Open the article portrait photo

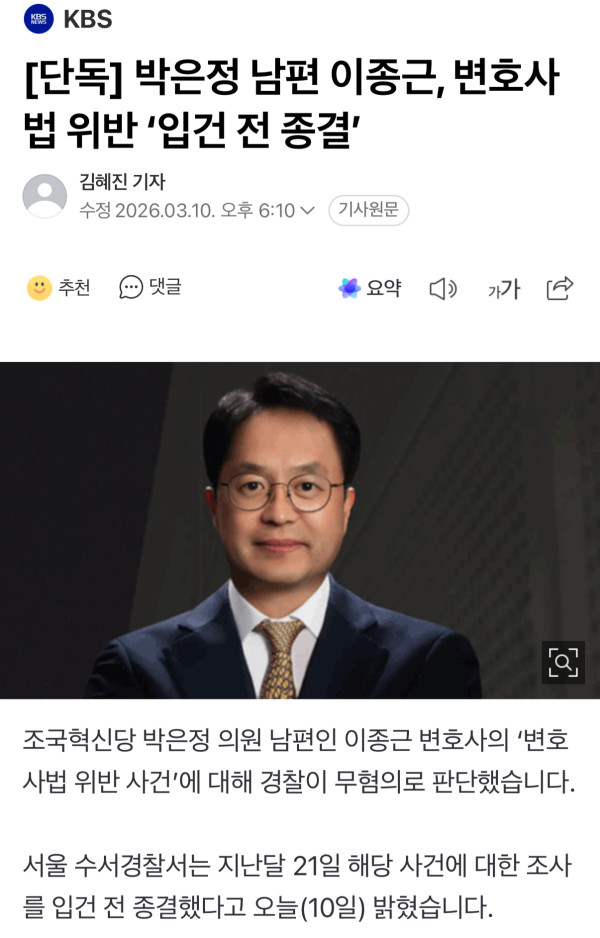coord(300,530)
